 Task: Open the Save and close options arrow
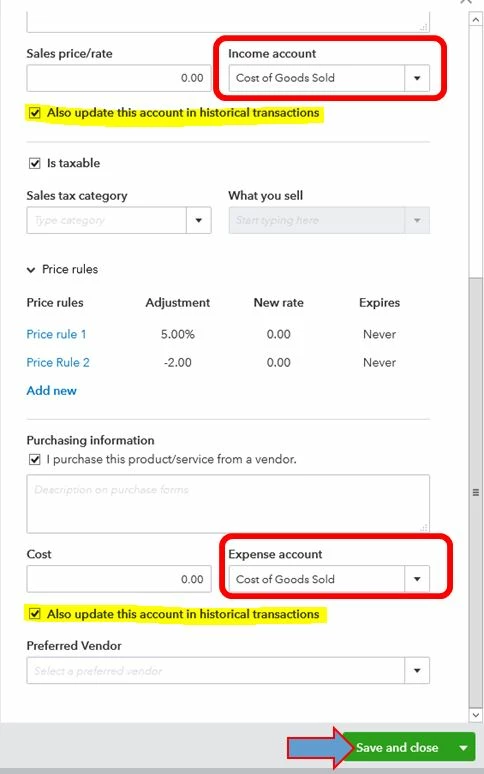tap(463, 747)
